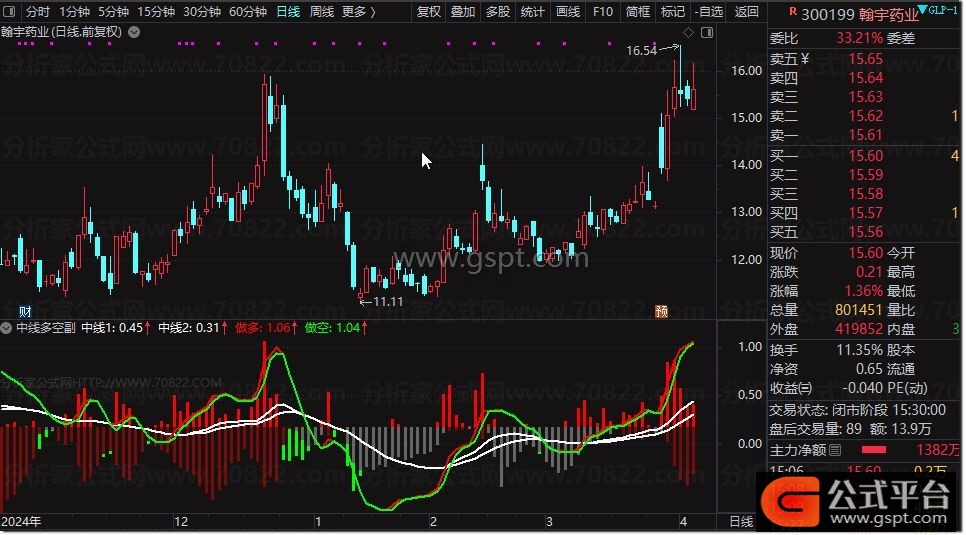This screenshot has width=966, height=535.
Task: Click the 预 forecast marker on chart
Action: pyautogui.click(x=661, y=311)
